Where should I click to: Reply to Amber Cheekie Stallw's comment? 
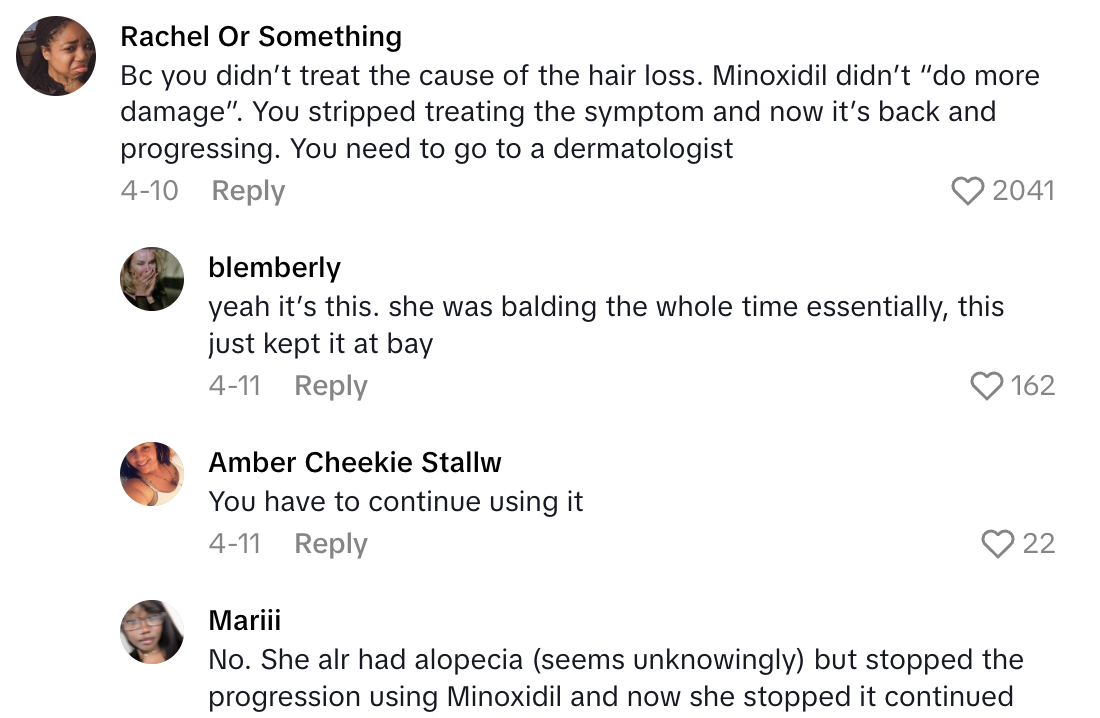330,544
